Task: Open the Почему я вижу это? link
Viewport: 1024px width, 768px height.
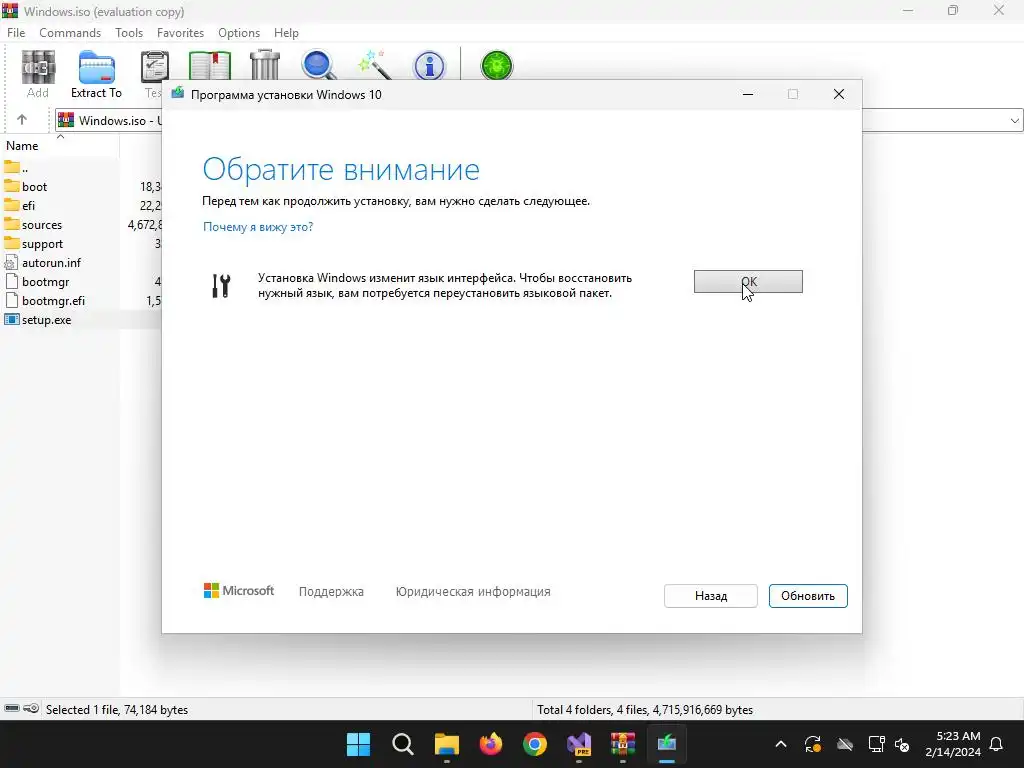Action: pos(258,227)
